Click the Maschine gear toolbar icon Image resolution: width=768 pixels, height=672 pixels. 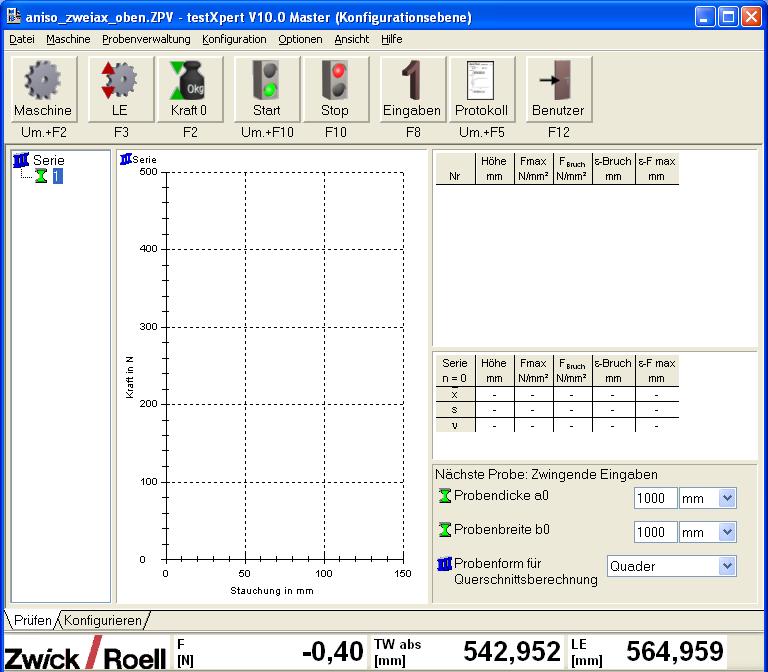(x=42, y=89)
